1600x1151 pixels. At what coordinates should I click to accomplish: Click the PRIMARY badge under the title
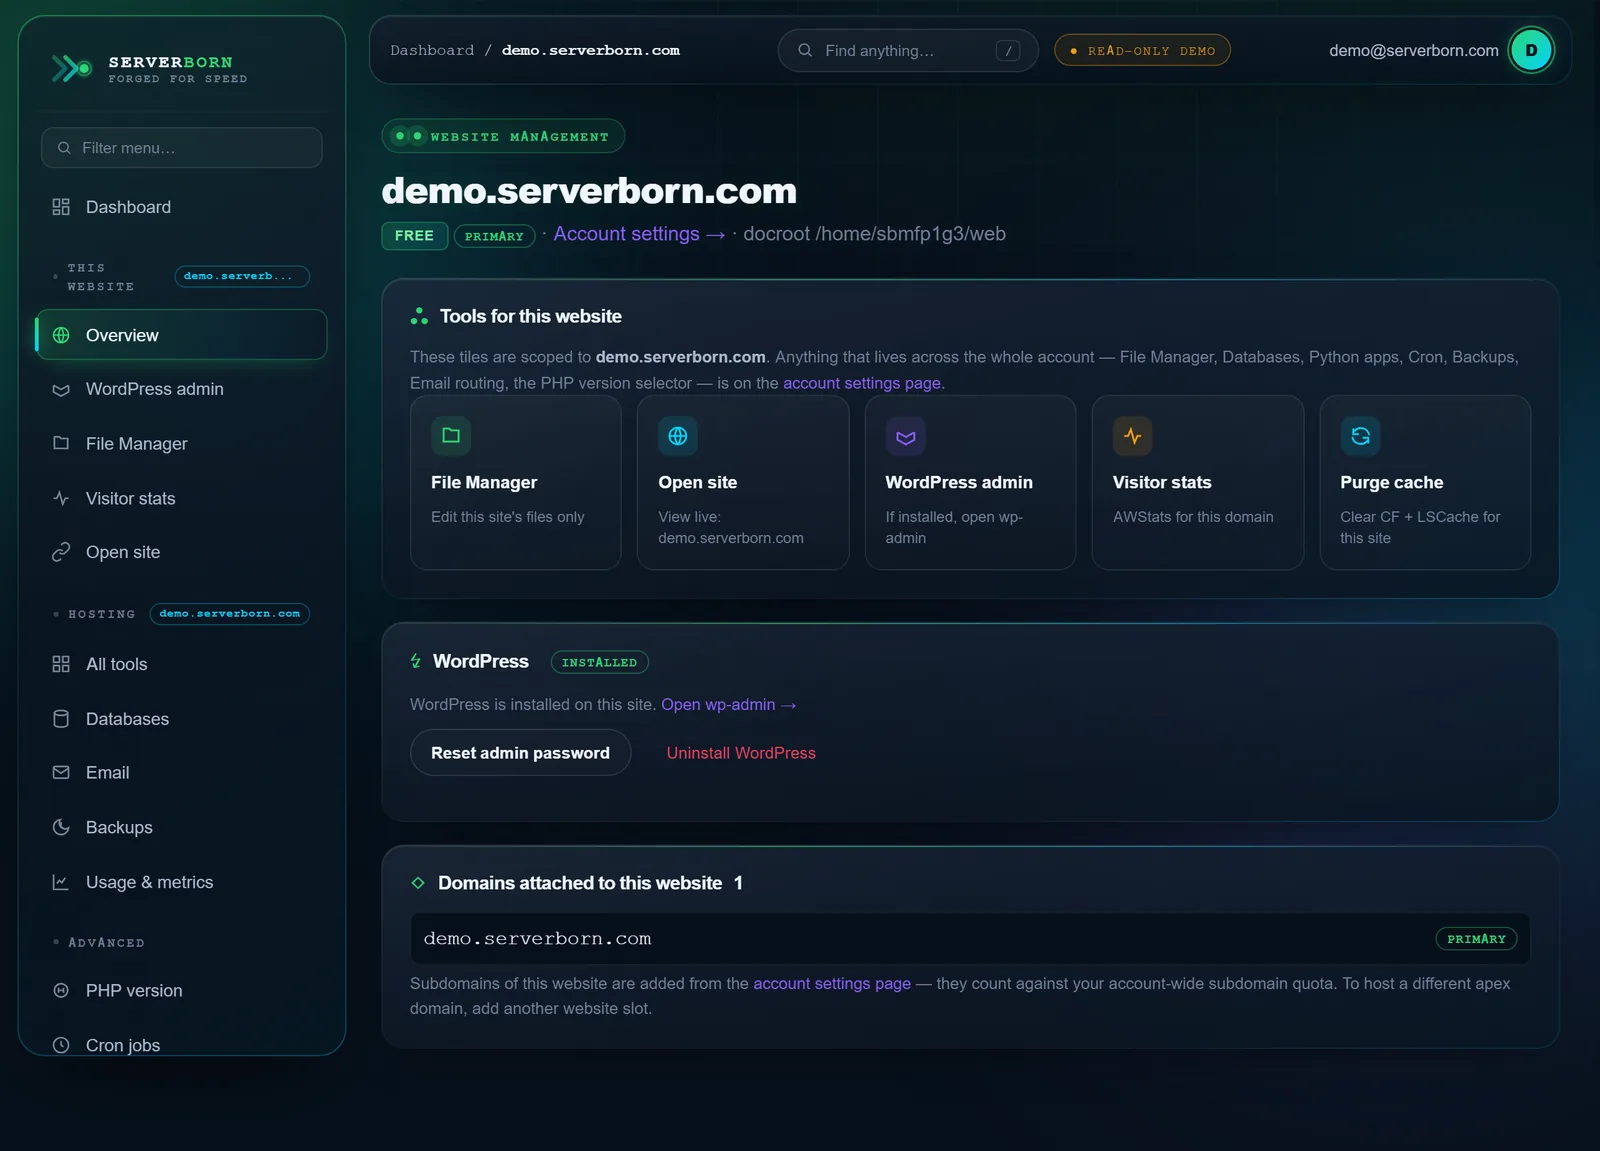[x=494, y=236]
